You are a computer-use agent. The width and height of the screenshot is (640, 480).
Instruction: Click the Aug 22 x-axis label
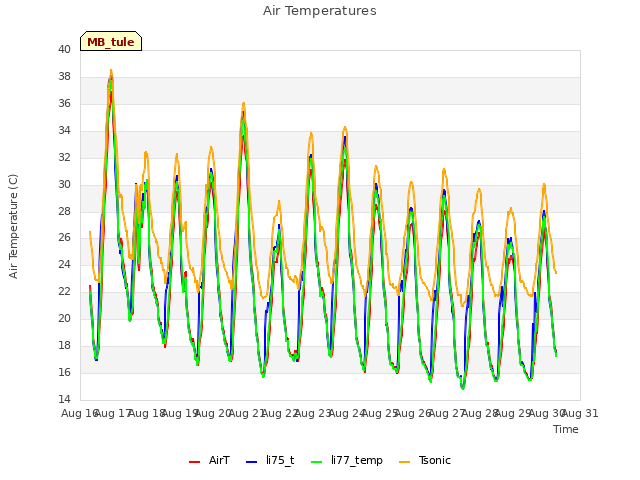pyautogui.click(x=280, y=413)
